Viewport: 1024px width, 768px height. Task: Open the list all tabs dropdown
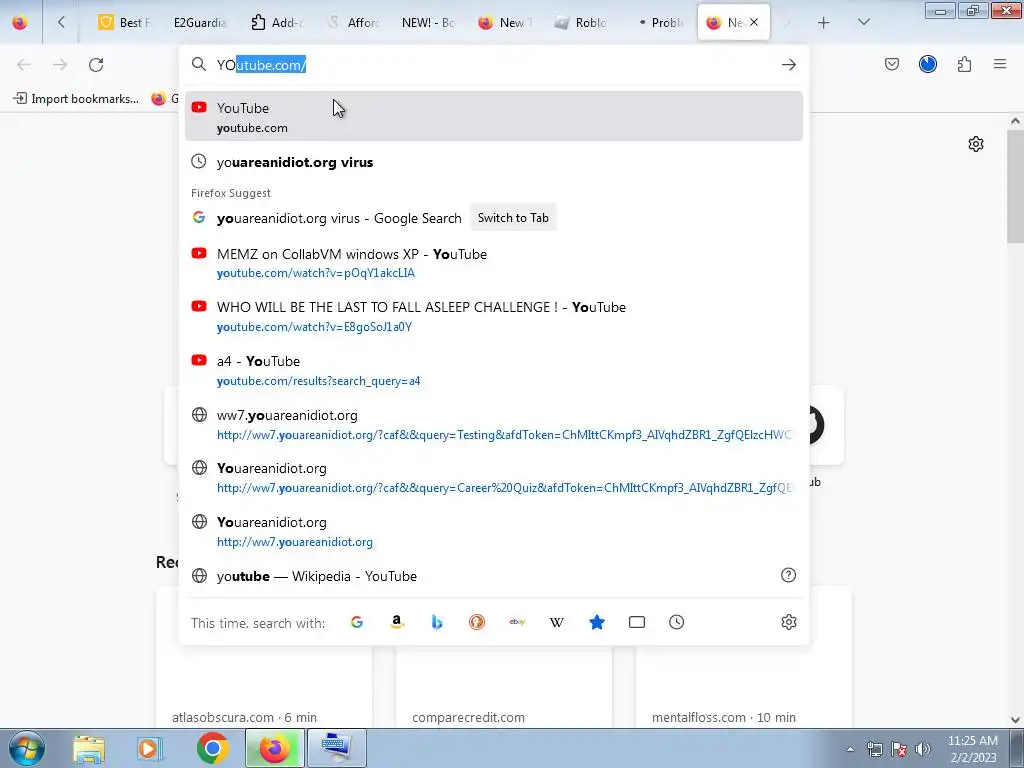[x=863, y=22]
